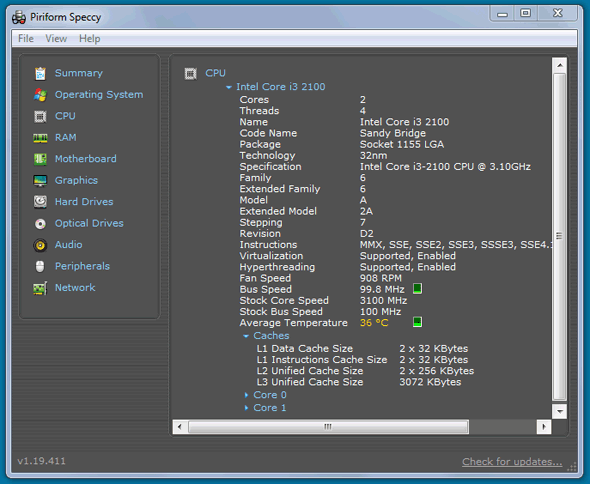
Task: Click the Stock Core Speed 3100 MHz value
Action: tap(383, 301)
